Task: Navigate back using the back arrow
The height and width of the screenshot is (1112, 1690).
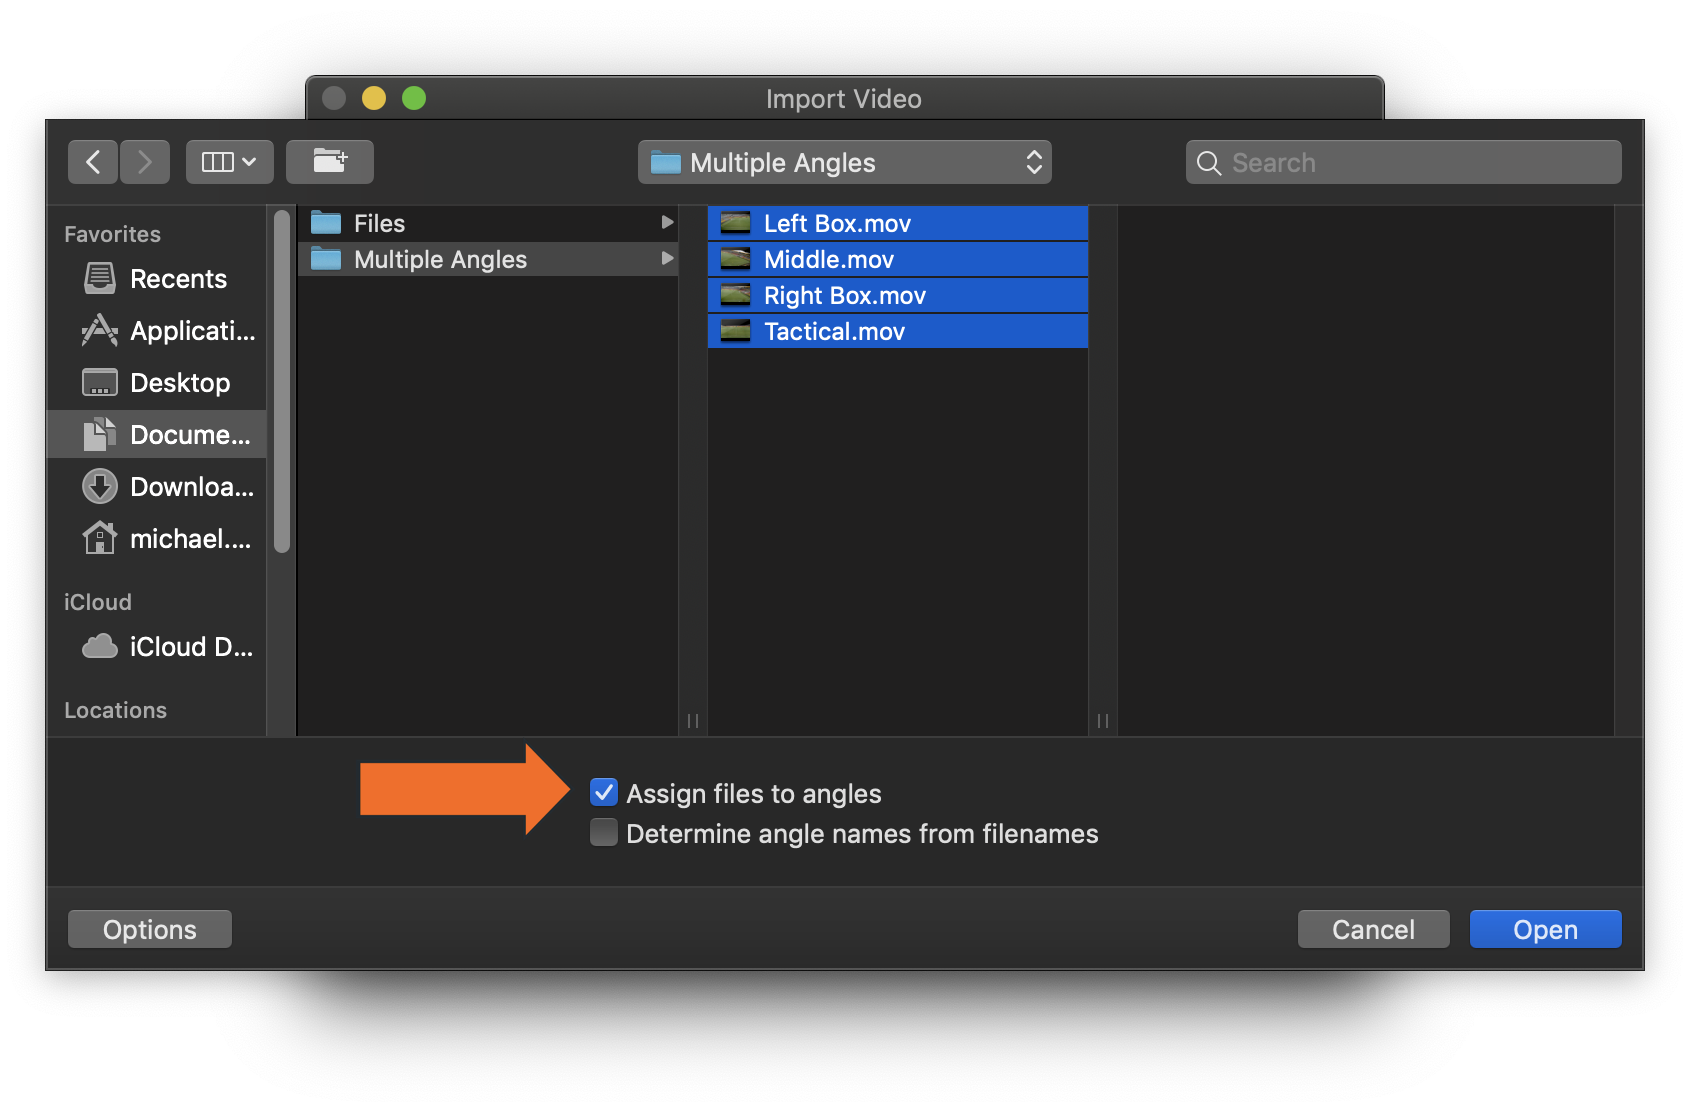Action: [92, 161]
